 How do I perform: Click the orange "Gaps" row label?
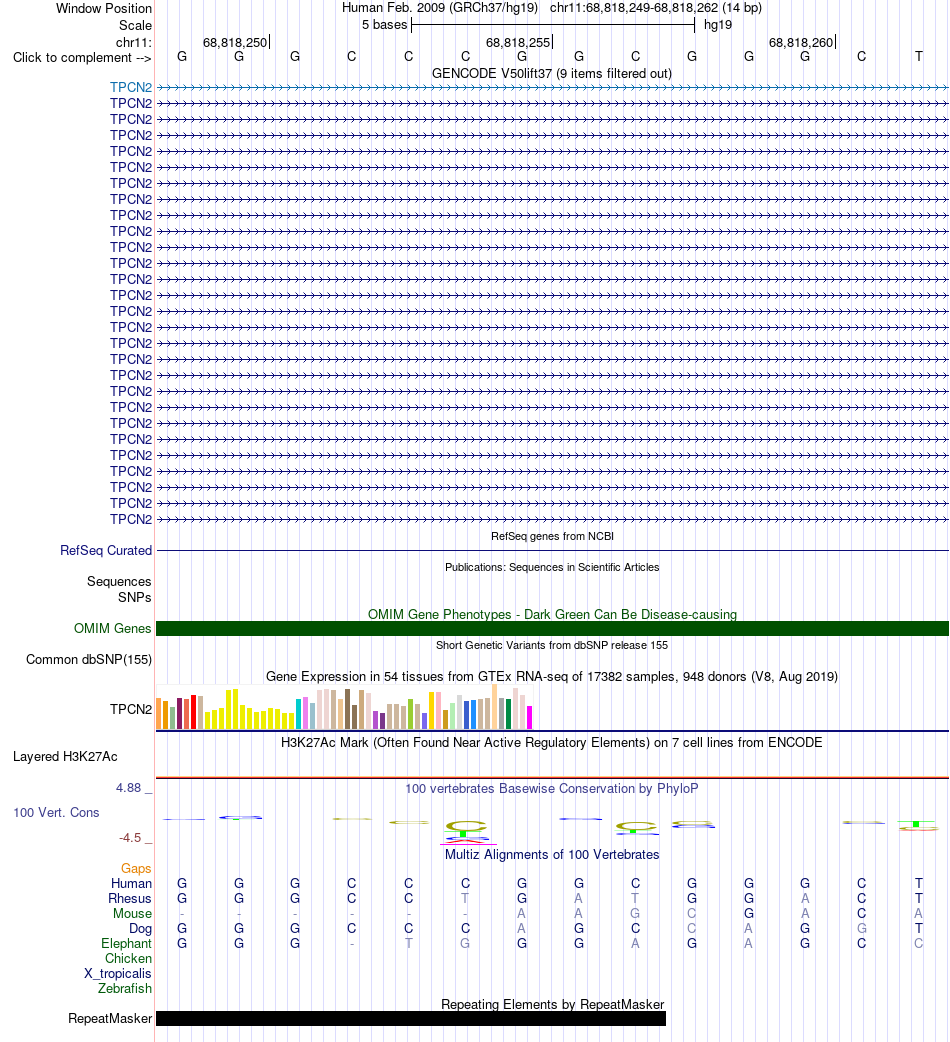pyautogui.click(x=136, y=869)
